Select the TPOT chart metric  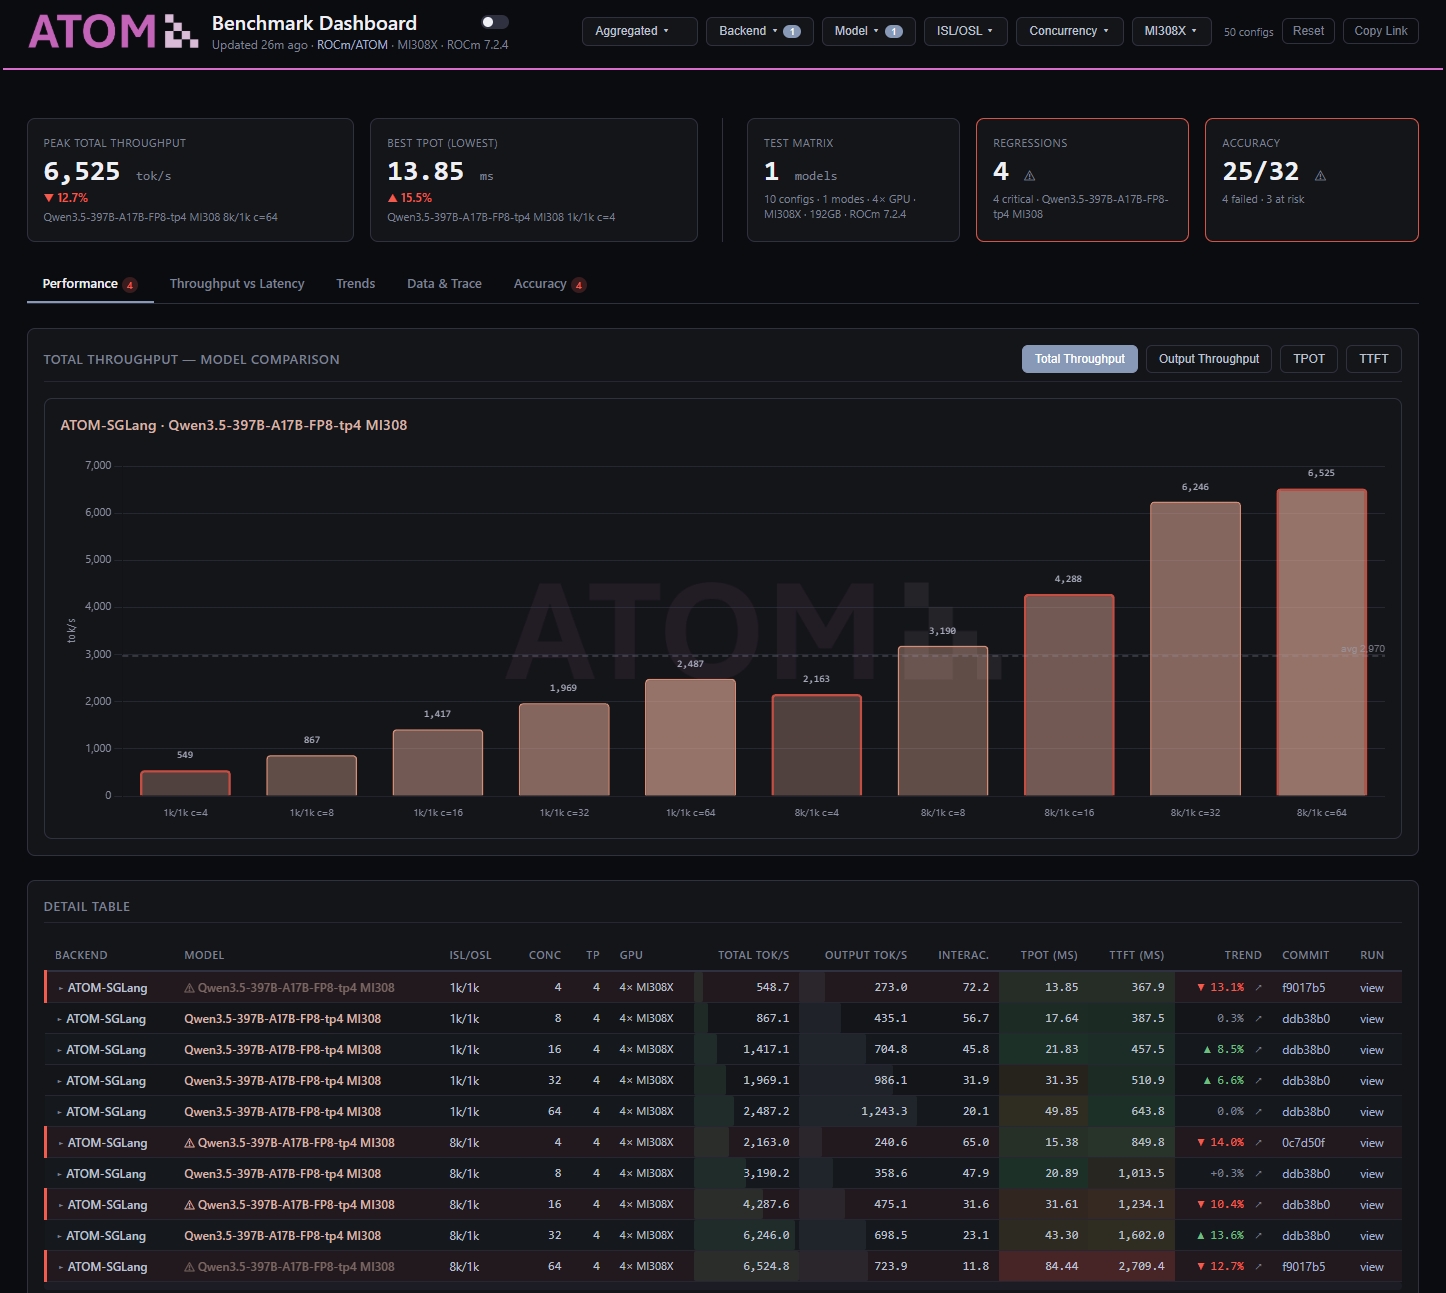[1308, 359]
